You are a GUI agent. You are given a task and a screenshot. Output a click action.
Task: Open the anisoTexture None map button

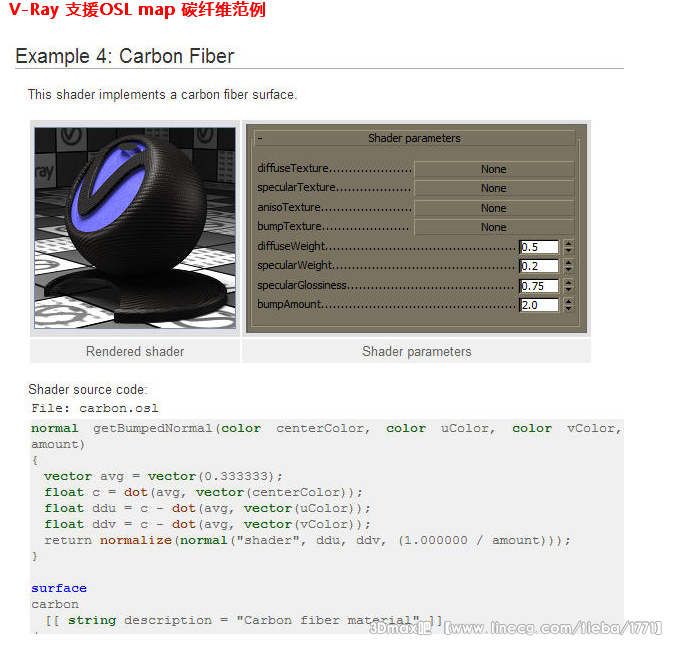[494, 208]
